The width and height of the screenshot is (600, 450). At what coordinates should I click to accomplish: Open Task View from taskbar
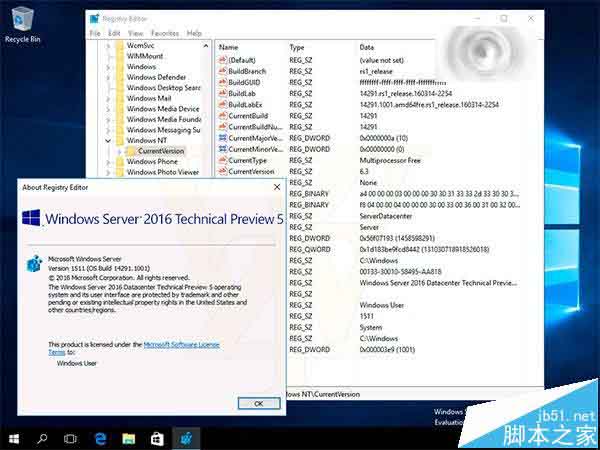click(x=70, y=439)
